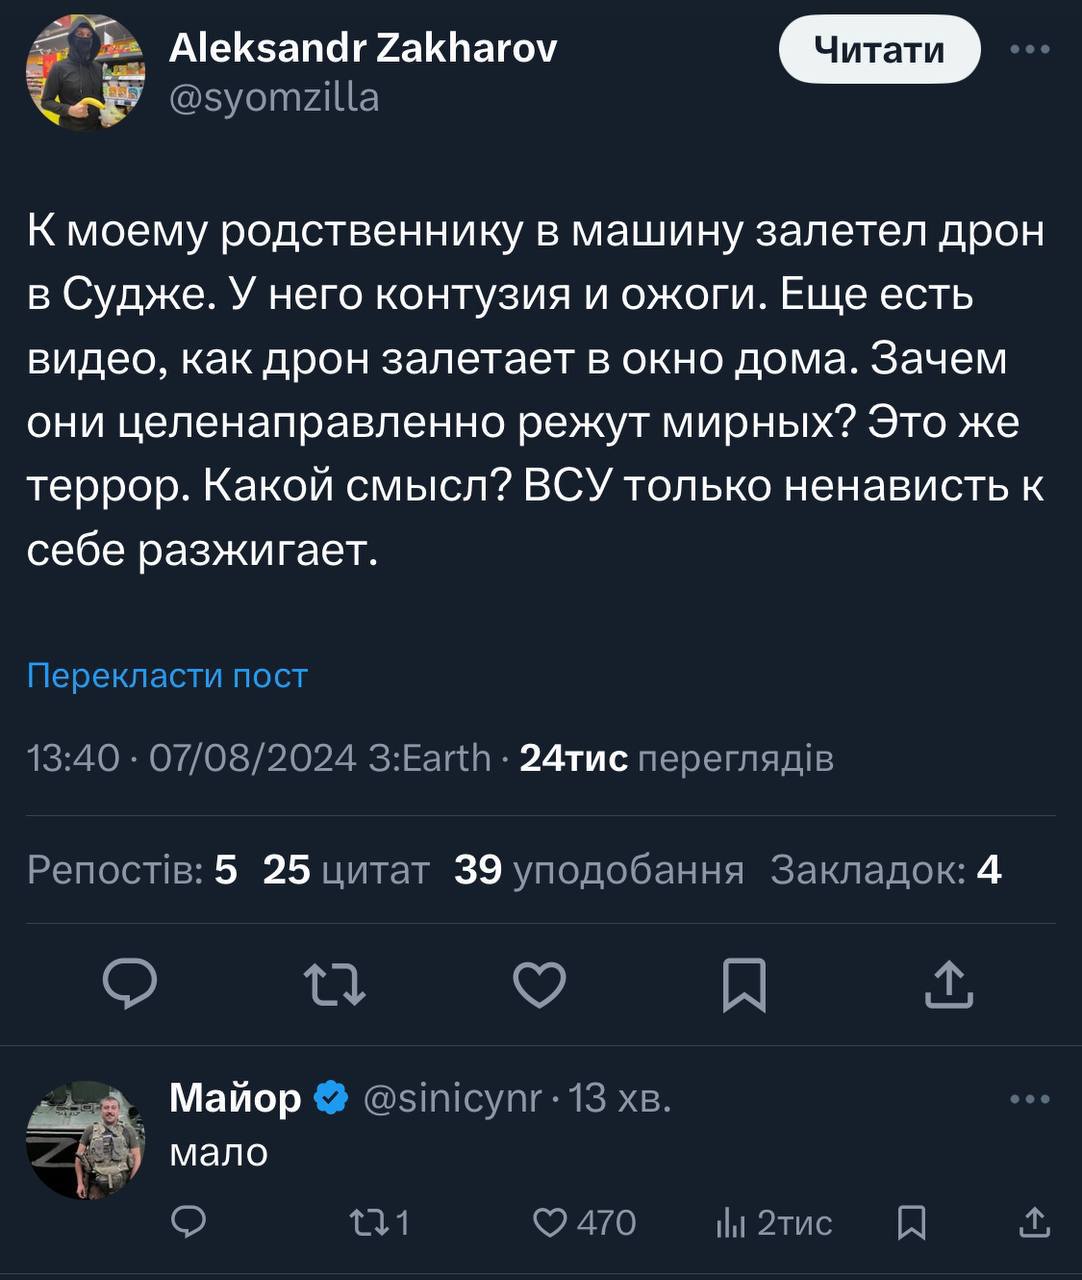The image size is (1082, 1280).
Task: Open Майор's profile avatar
Action: coord(85,1139)
